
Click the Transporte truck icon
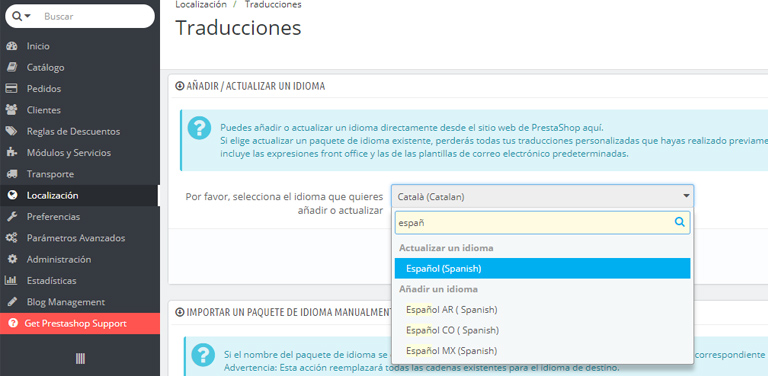[x=12, y=174]
